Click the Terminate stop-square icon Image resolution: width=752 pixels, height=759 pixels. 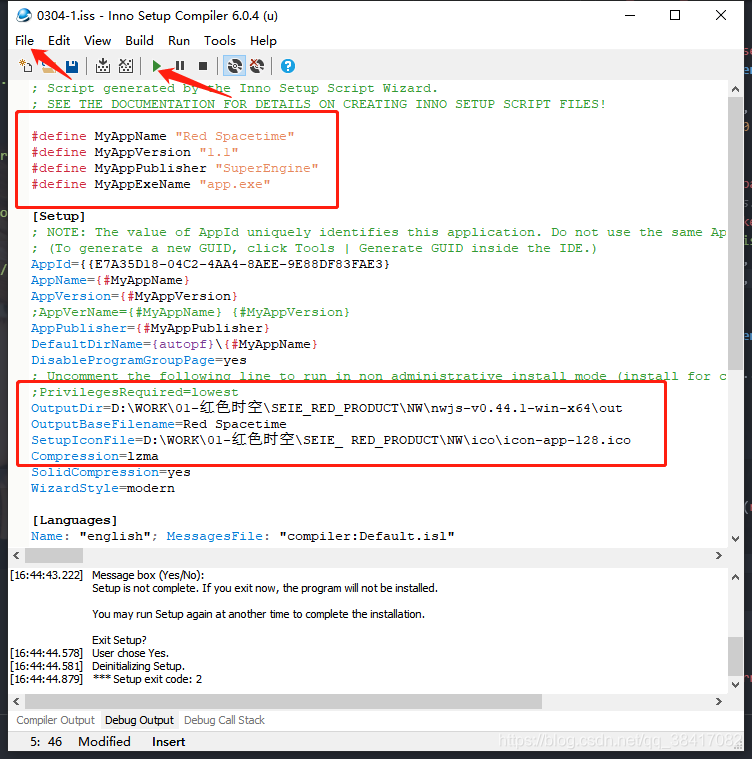click(x=203, y=66)
